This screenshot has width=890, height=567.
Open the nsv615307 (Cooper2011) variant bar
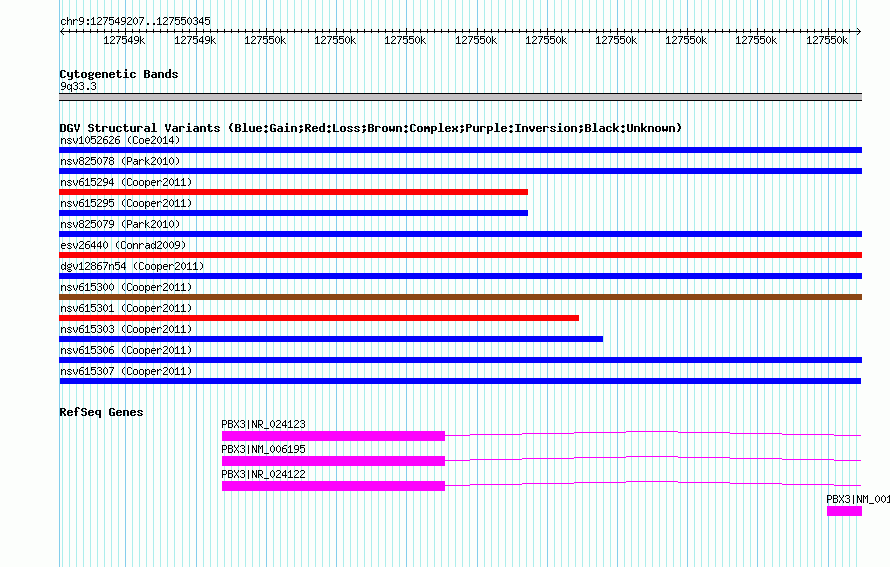tap(460, 381)
